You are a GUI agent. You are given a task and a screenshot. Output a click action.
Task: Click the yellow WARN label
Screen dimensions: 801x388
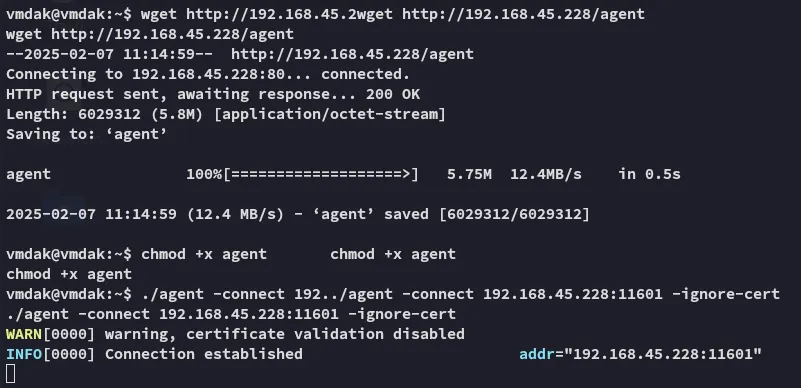pos(24,334)
